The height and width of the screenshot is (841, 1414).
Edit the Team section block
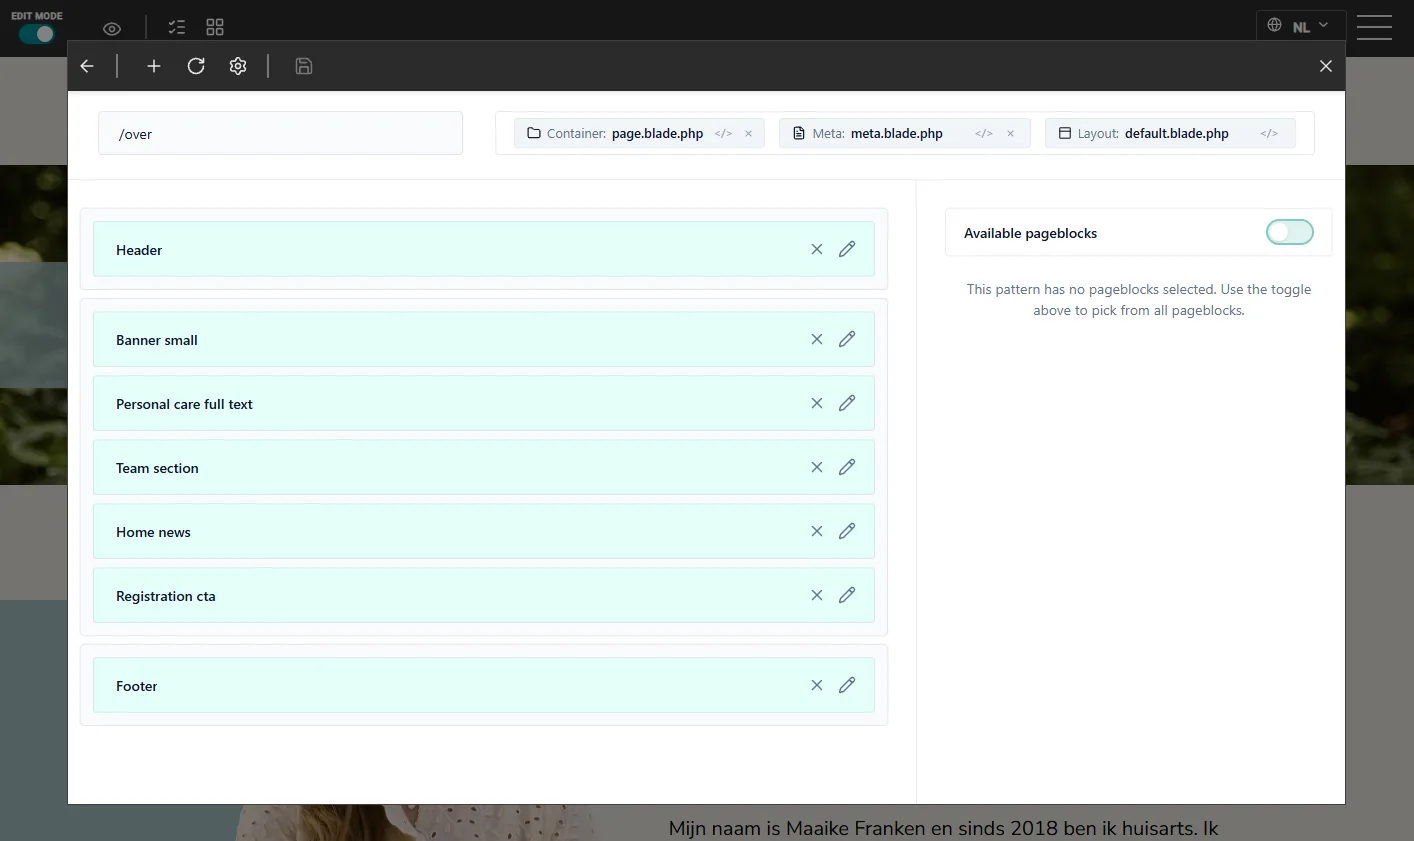[847, 467]
